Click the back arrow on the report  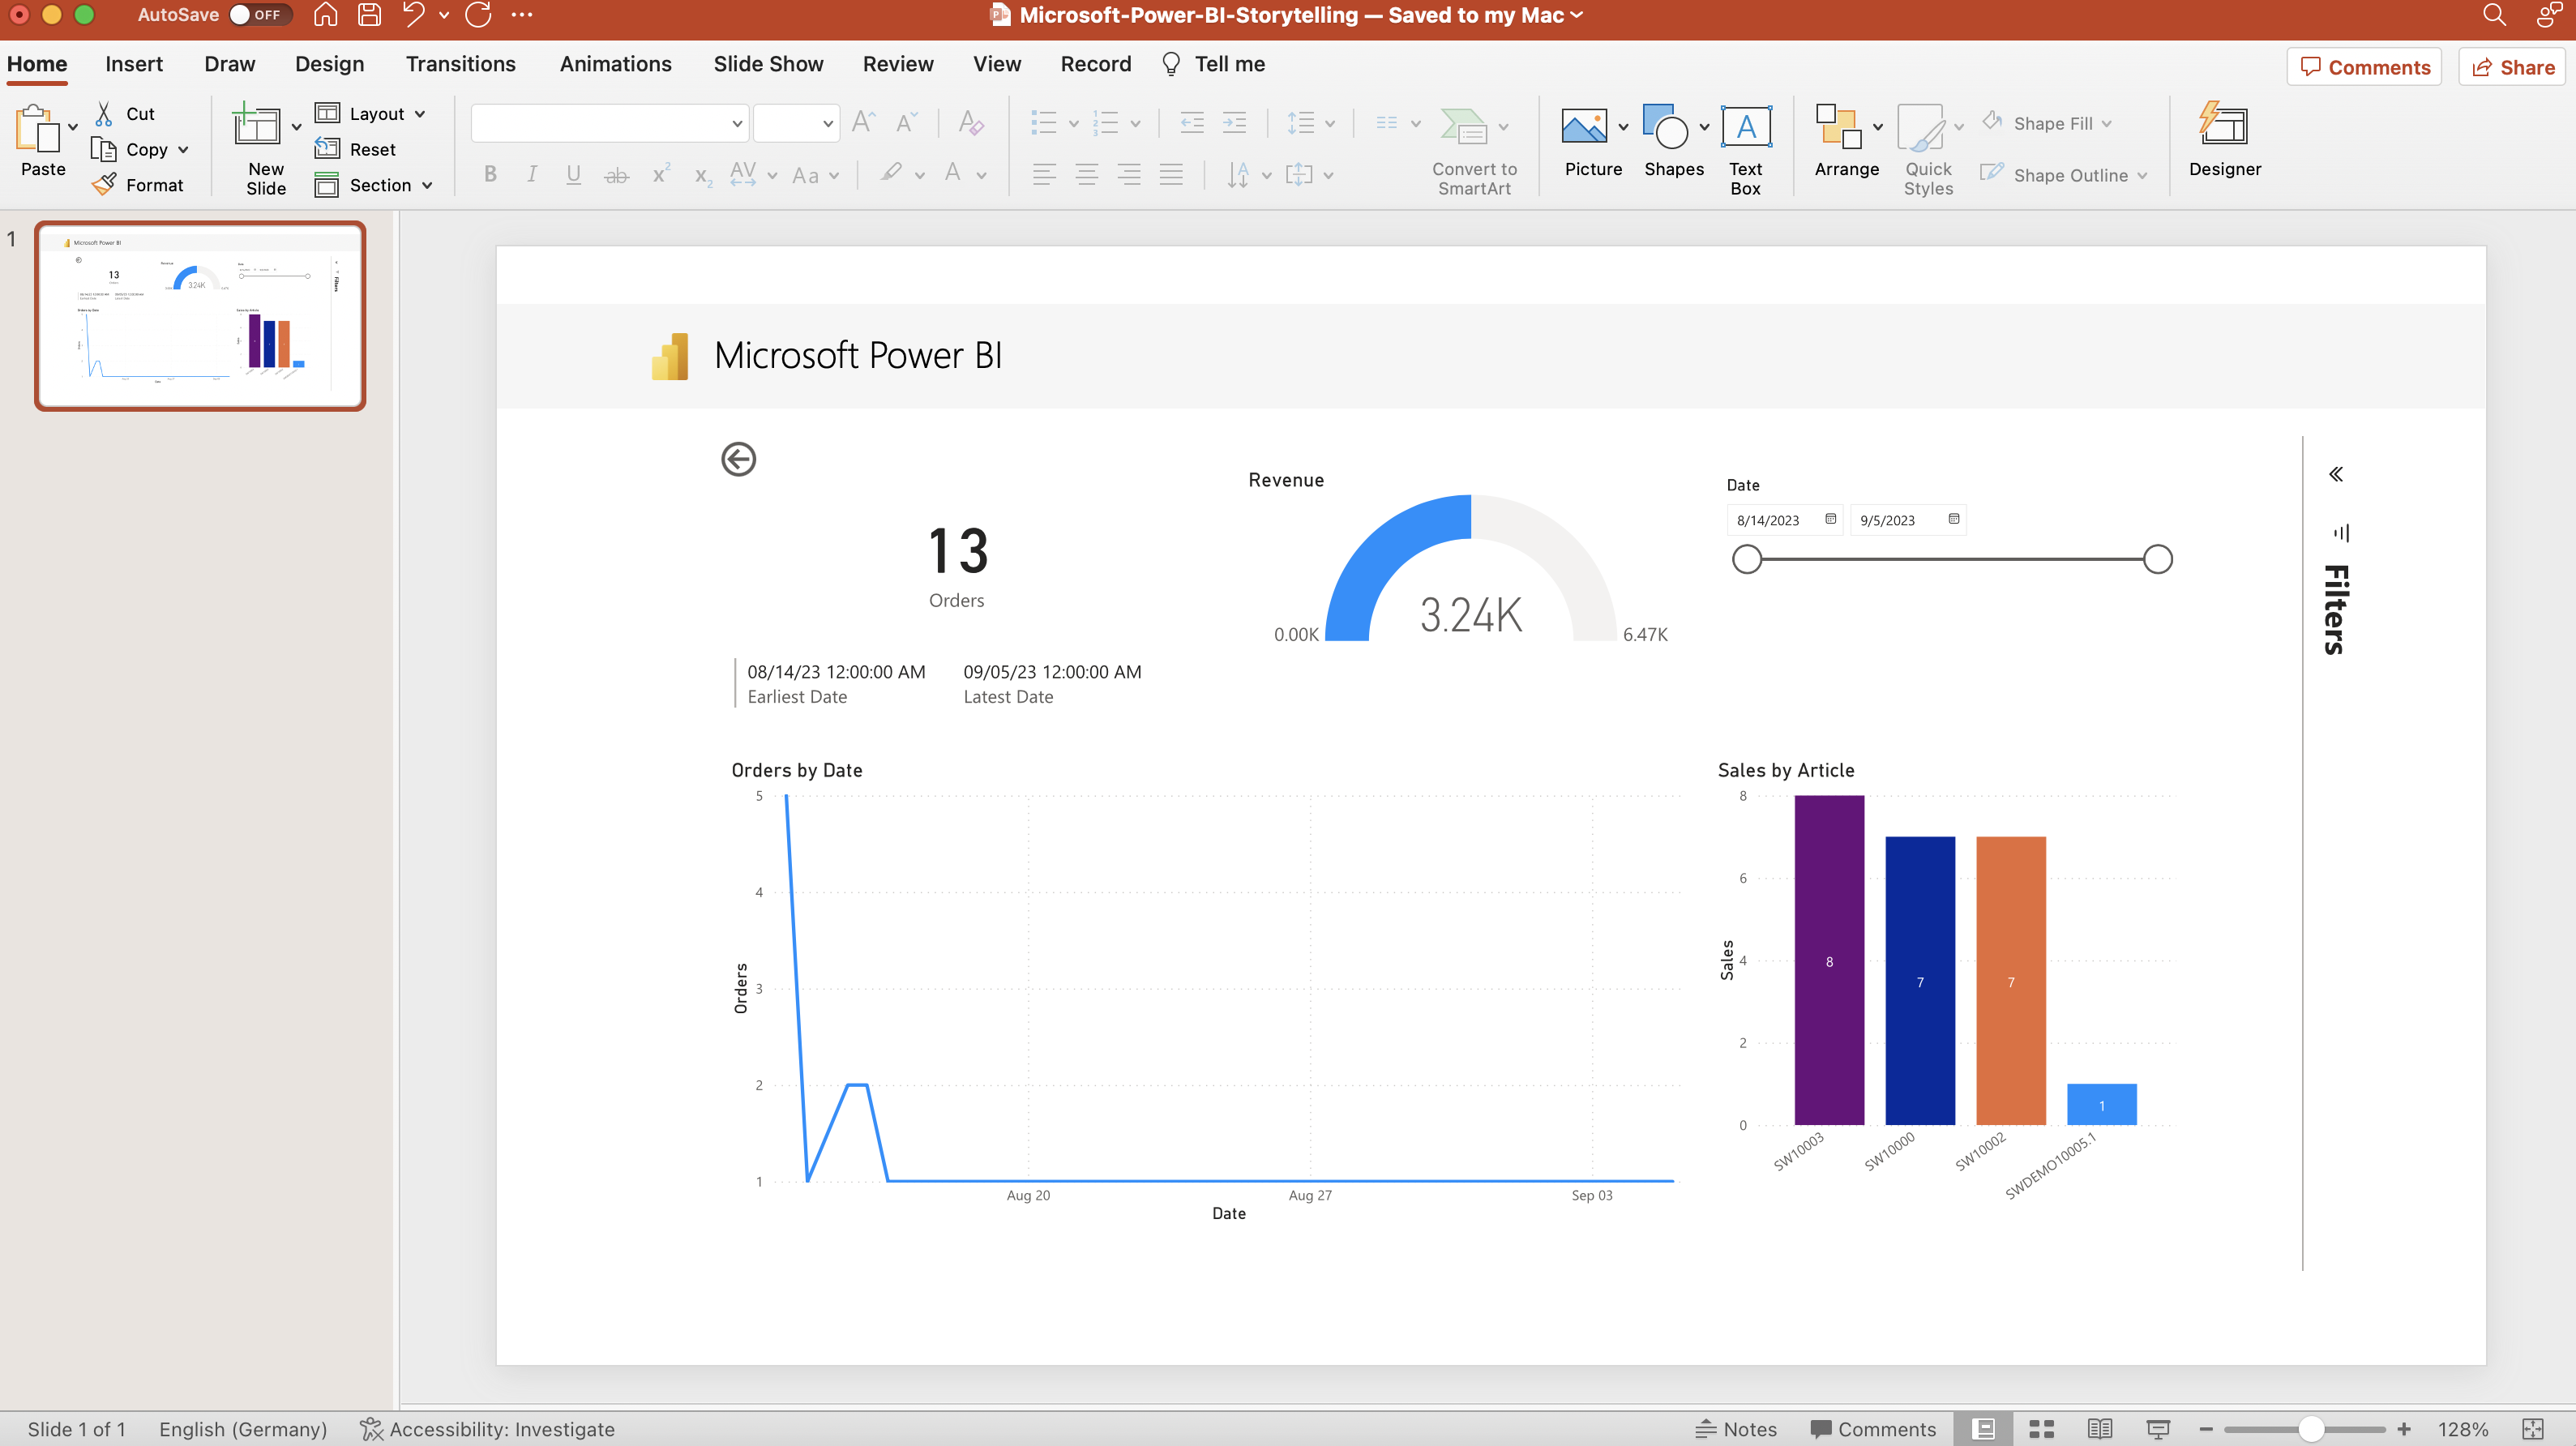pyautogui.click(x=738, y=459)
